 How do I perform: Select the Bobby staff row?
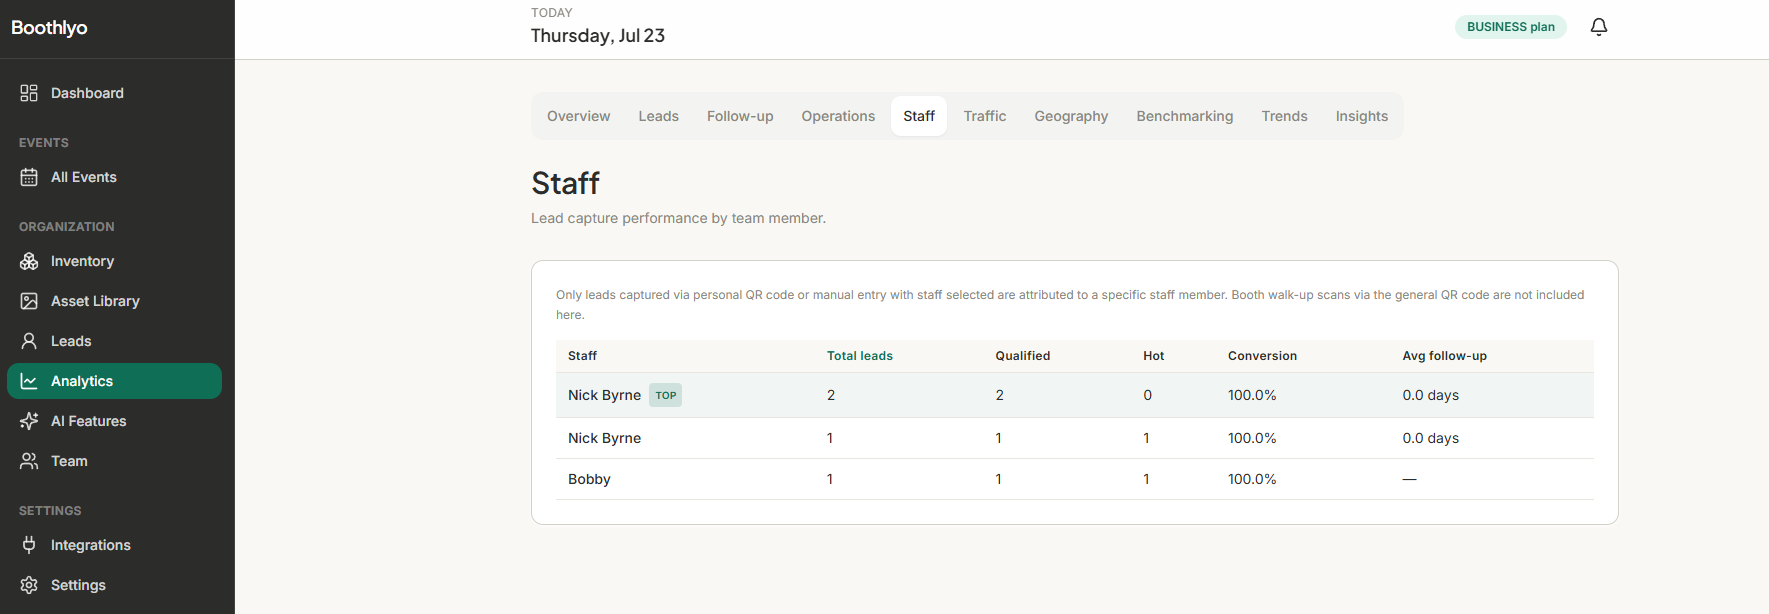point(1074,479)
